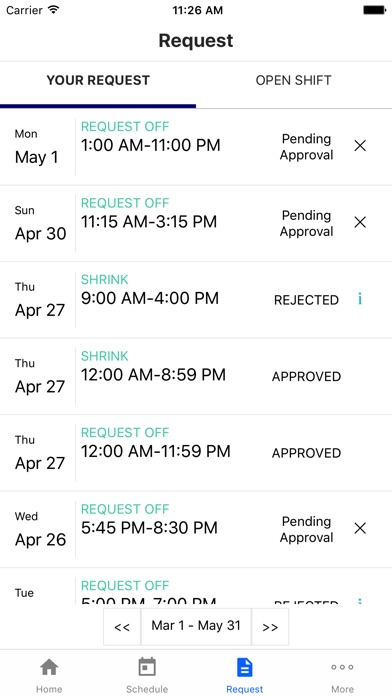Image resolution: width=392 pixels, height=696 pixels.
Task: Tap the Request document icon
Action: pyautogui.click(x=245, y=667)
